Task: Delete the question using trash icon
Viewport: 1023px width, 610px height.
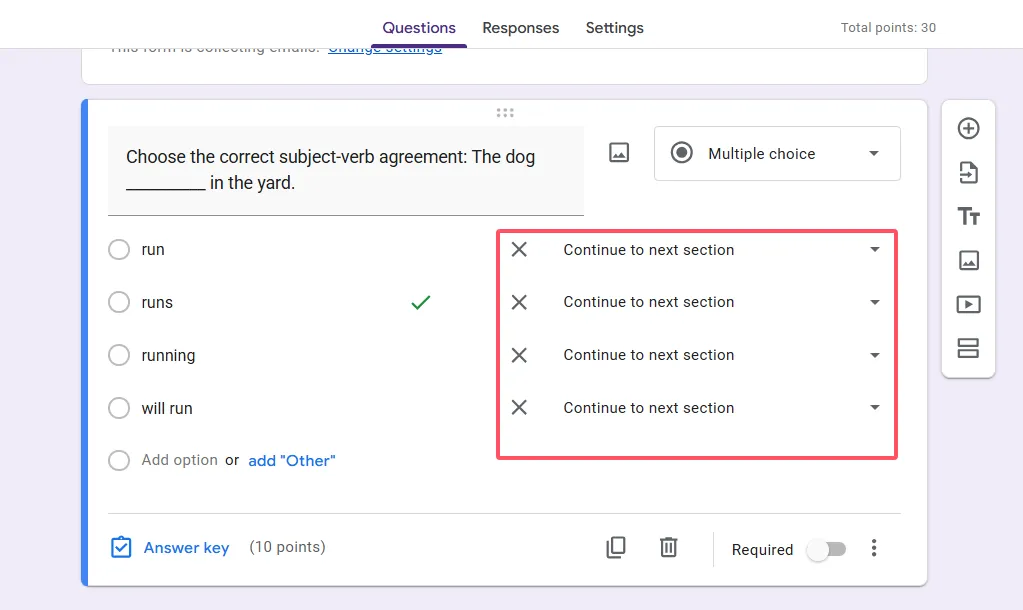Action: coord(669,547)
